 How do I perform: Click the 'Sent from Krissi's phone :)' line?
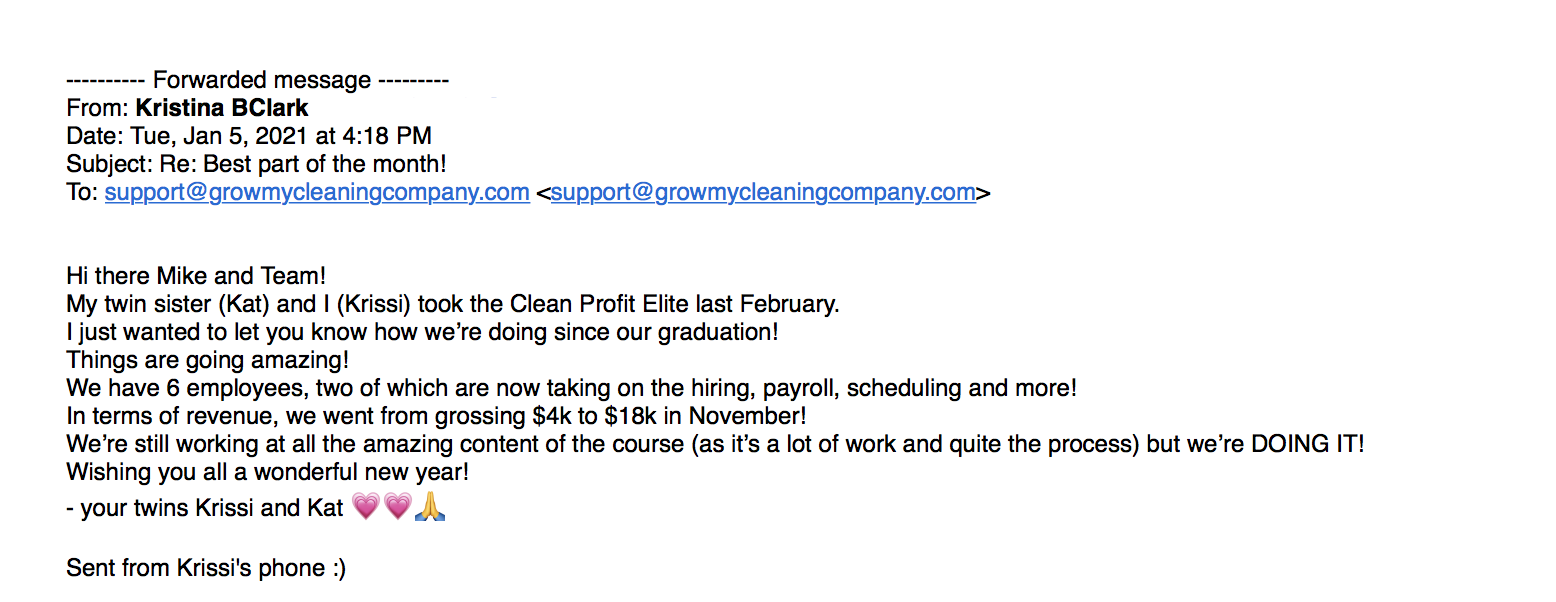[207, 568]
